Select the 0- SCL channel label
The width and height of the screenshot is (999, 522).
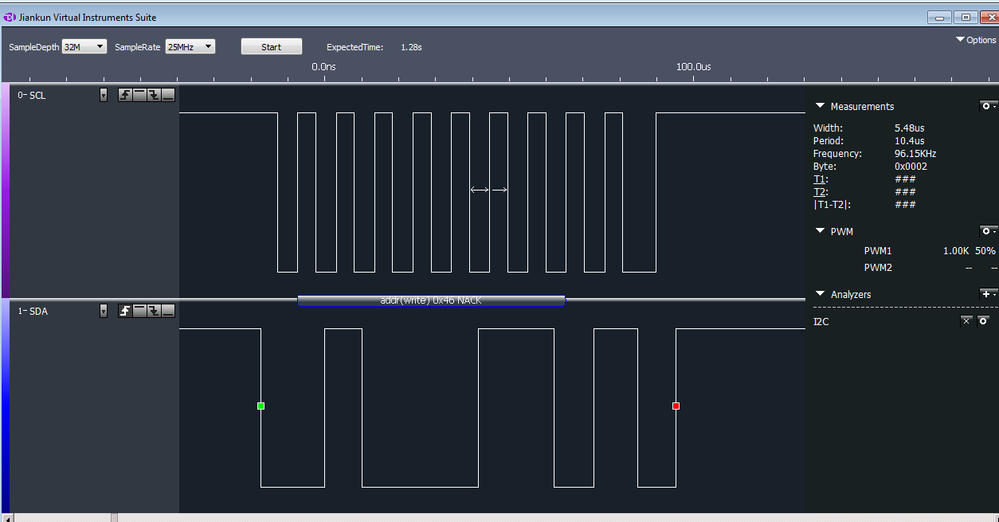[x=32, y=95]
